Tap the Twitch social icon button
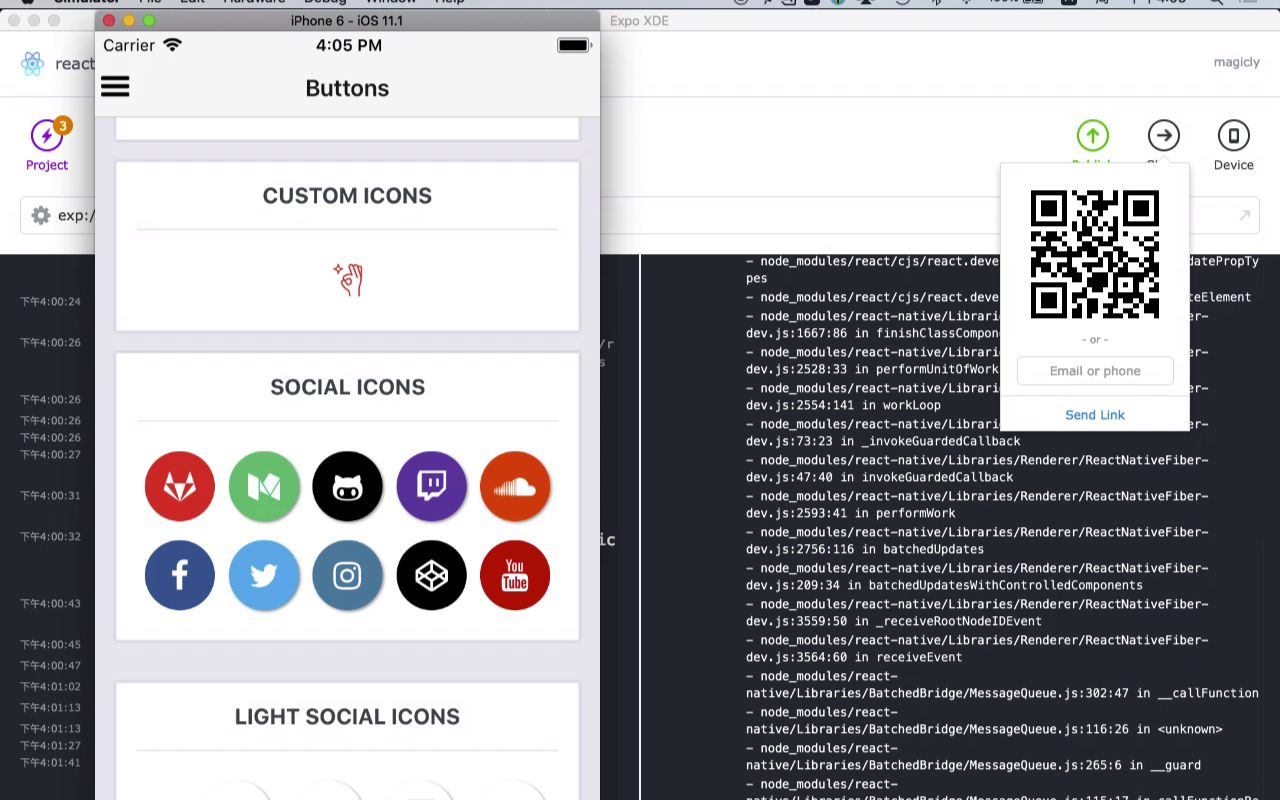 (431, 487)
